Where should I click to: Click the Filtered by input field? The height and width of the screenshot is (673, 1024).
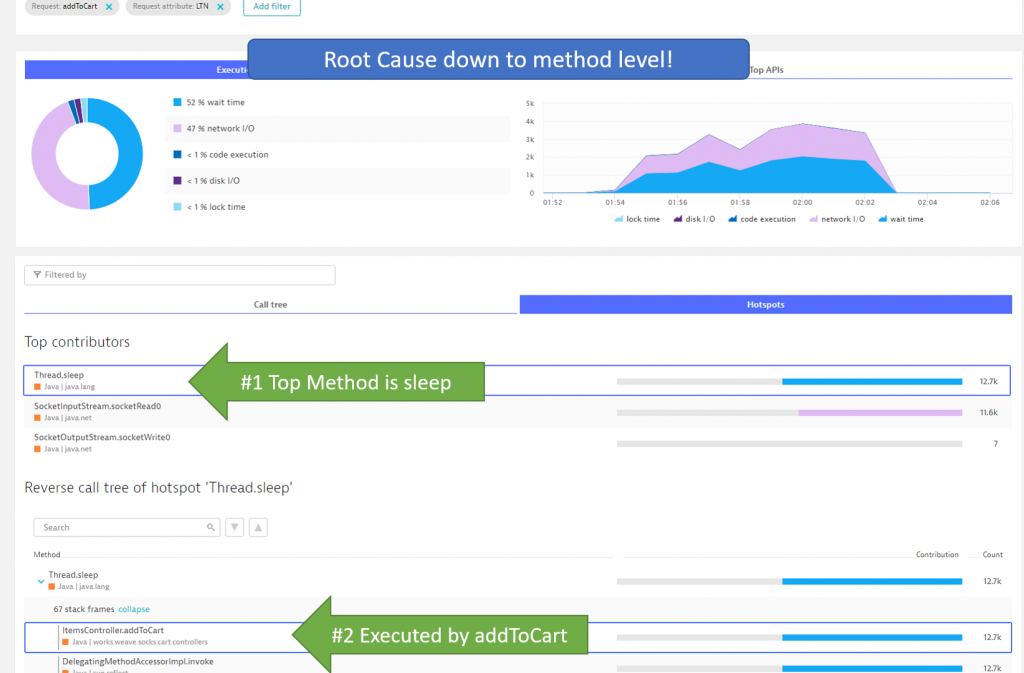tap(180, 275)
